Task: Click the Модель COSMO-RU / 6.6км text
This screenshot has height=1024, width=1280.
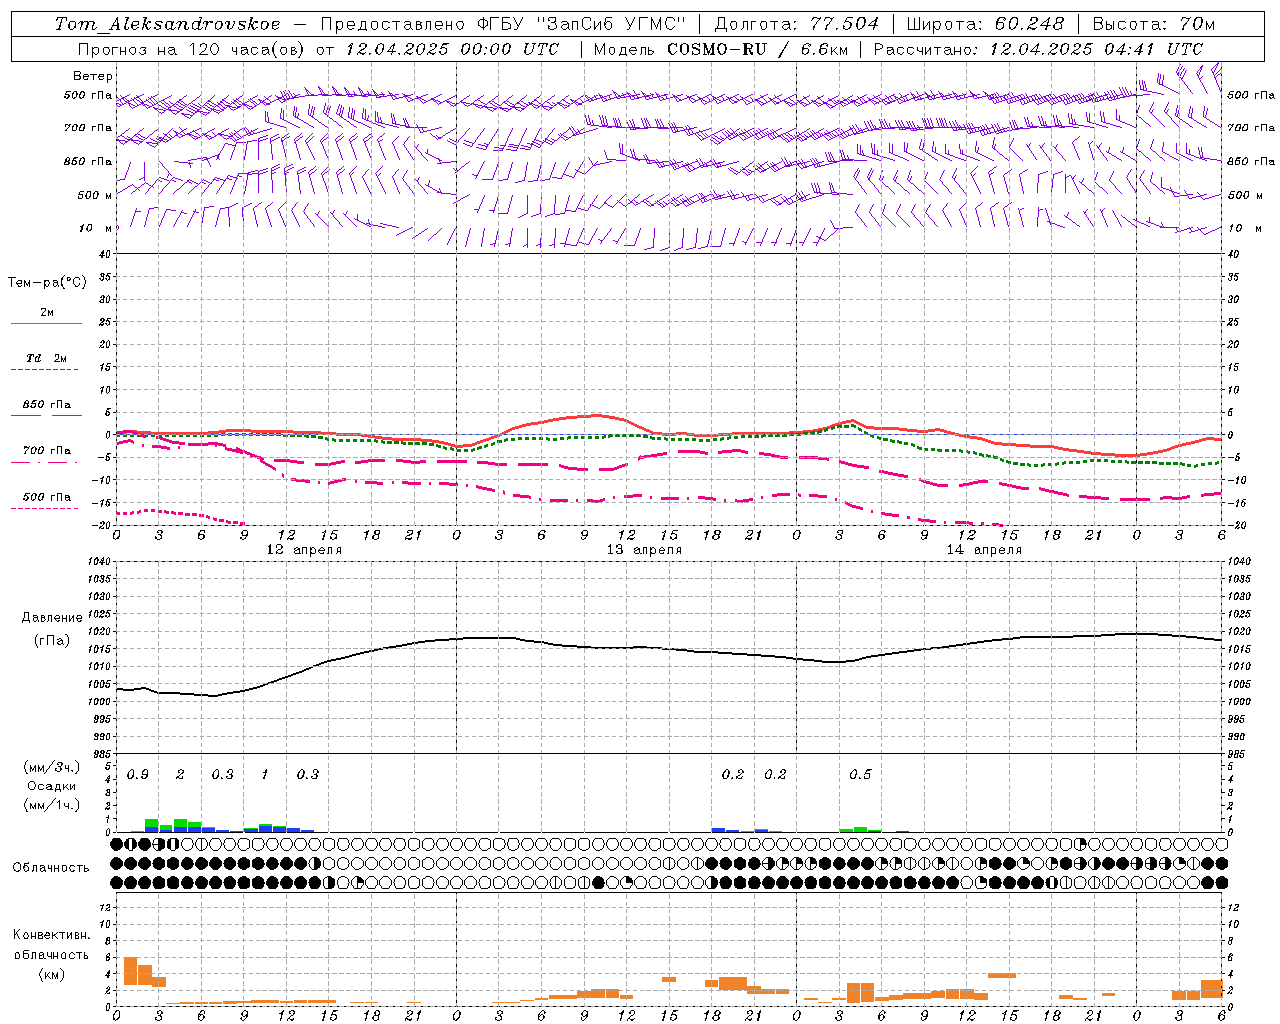Action: pyautogui.click(x=721, y=49)
